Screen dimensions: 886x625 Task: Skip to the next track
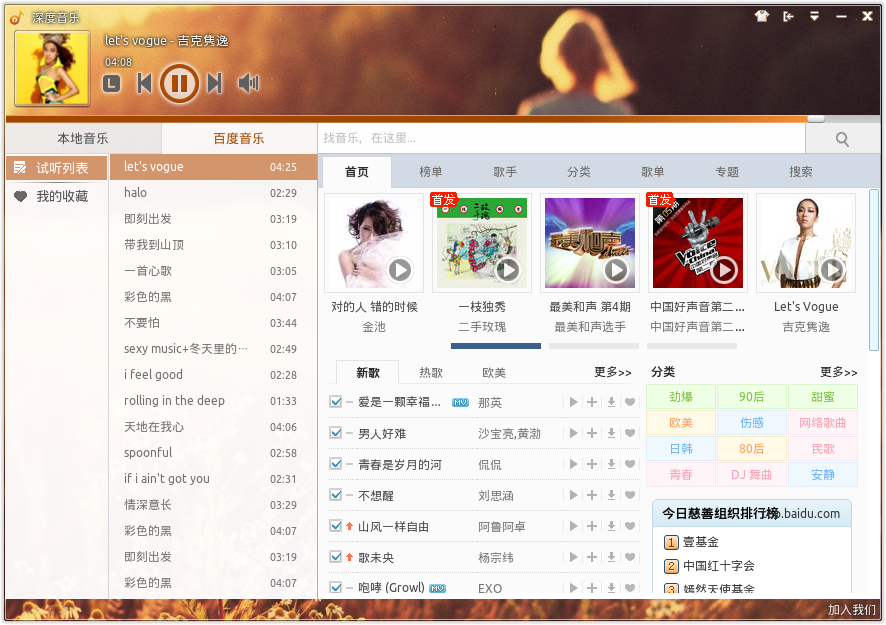point(215,84)
